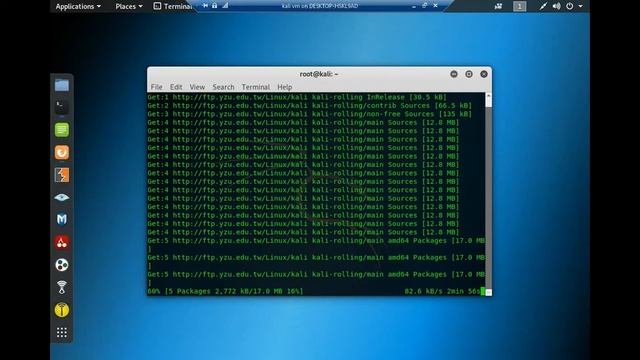Click the power icon in top bar
The width and height of the screenshot is (640, 360).
(570, 6)
